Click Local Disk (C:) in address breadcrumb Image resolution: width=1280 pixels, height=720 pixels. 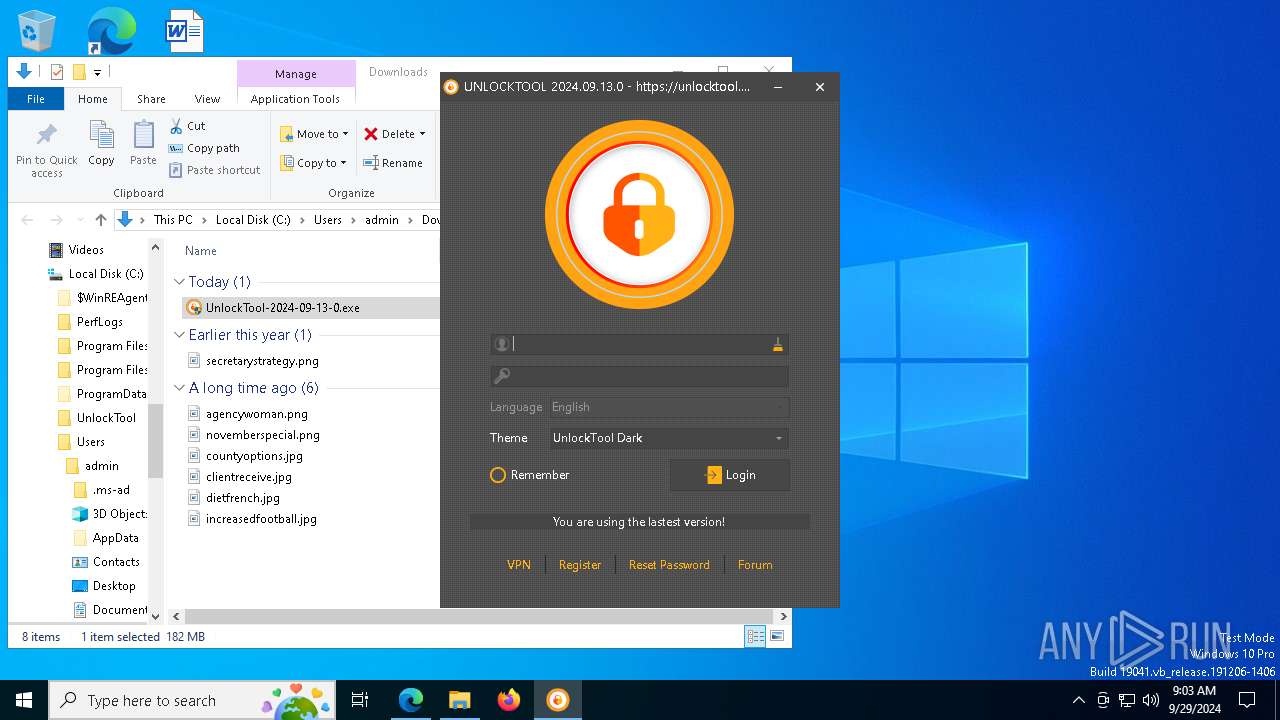click(254, 220)
